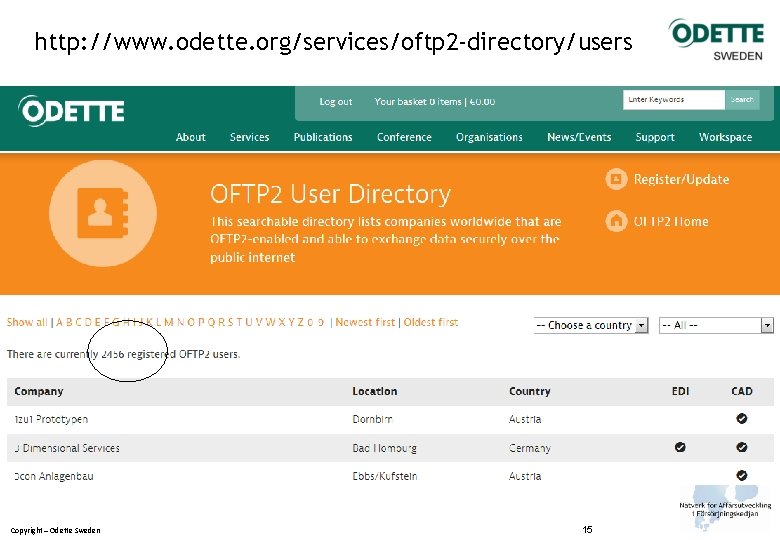Image resolution: width=780 pixels, height=540 pixels.
Task: Click the 1zu1 Prototypen company name
Action: 51,420
